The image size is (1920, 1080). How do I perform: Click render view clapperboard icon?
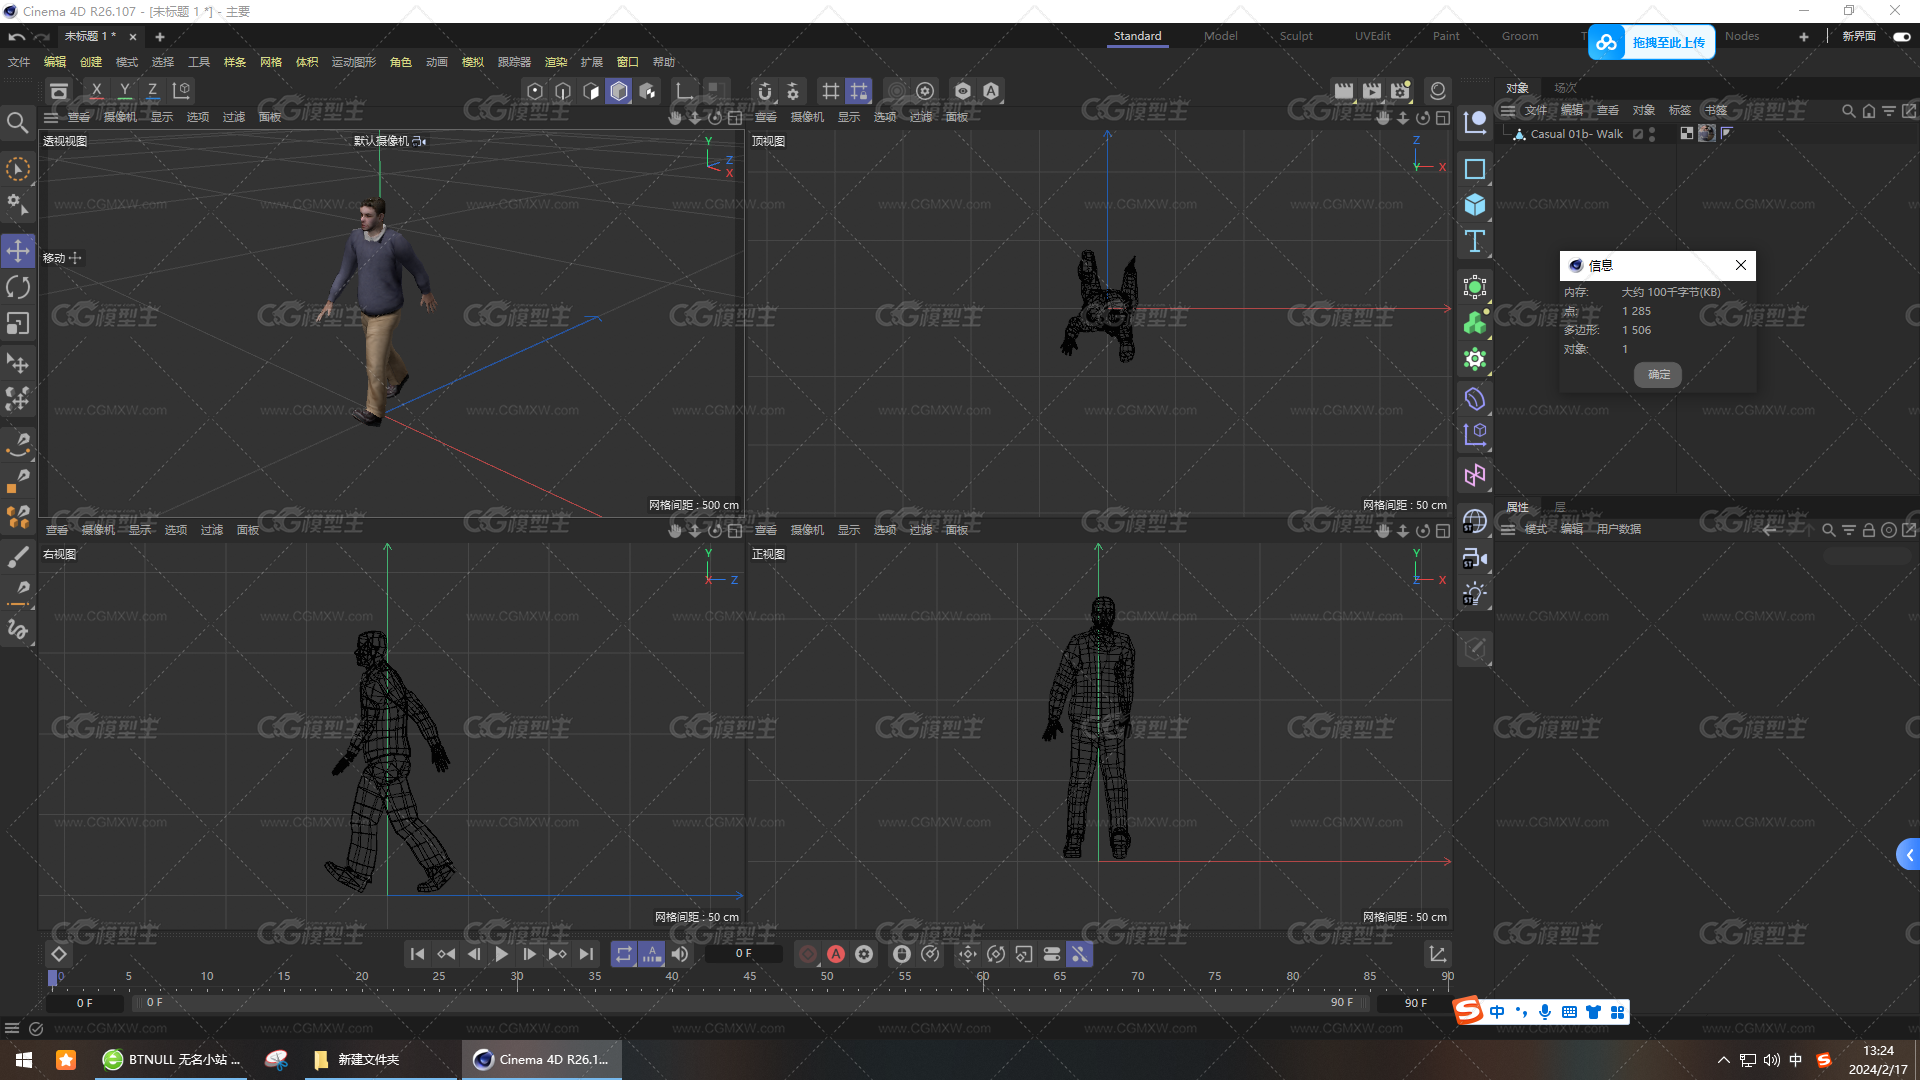1344,91
